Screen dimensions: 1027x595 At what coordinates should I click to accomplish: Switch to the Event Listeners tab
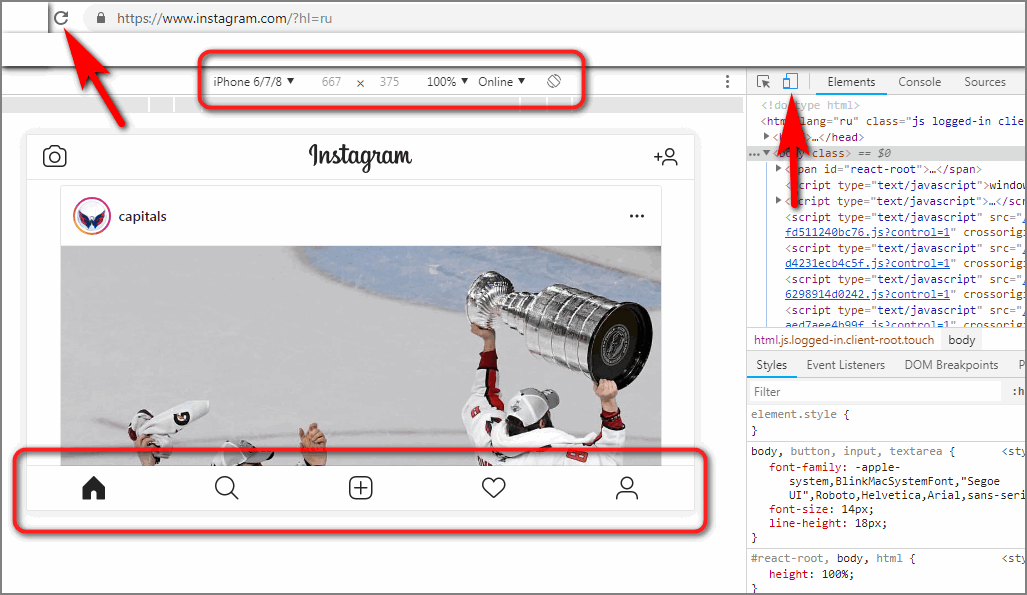coord(846,365)
